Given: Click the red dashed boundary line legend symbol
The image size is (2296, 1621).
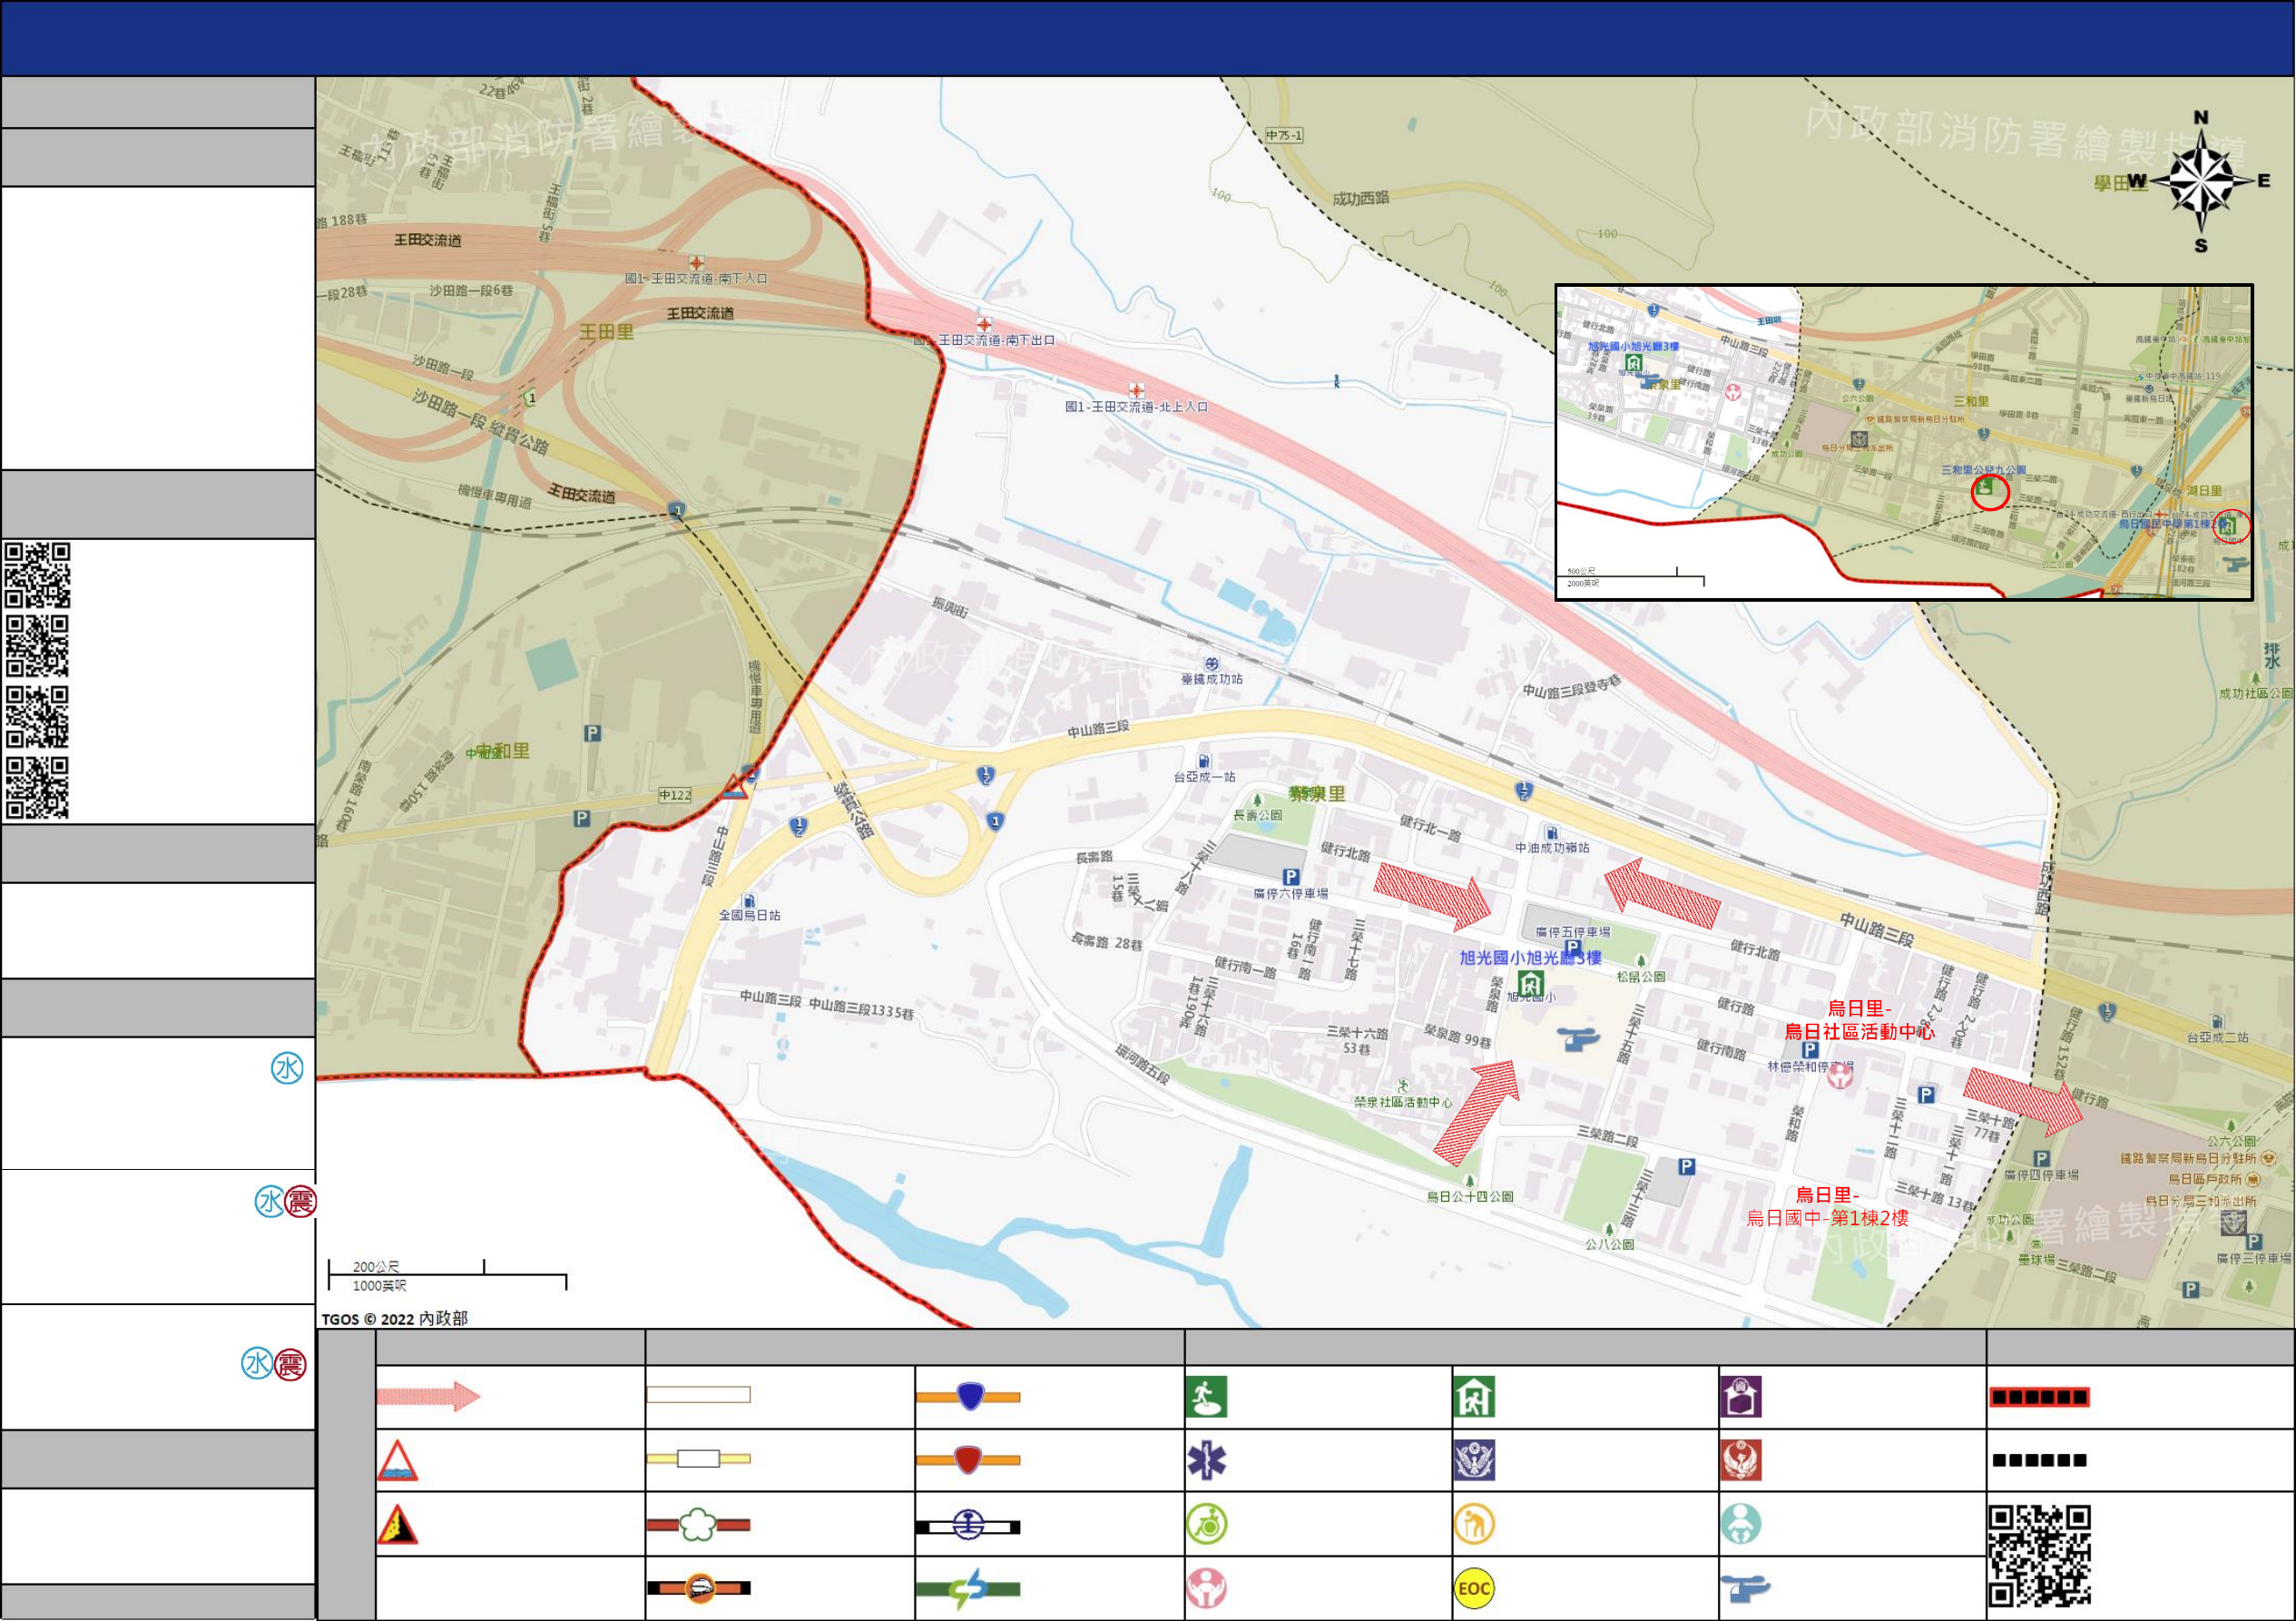Looking at the screenshot, I should (x=2039, y=1396).
